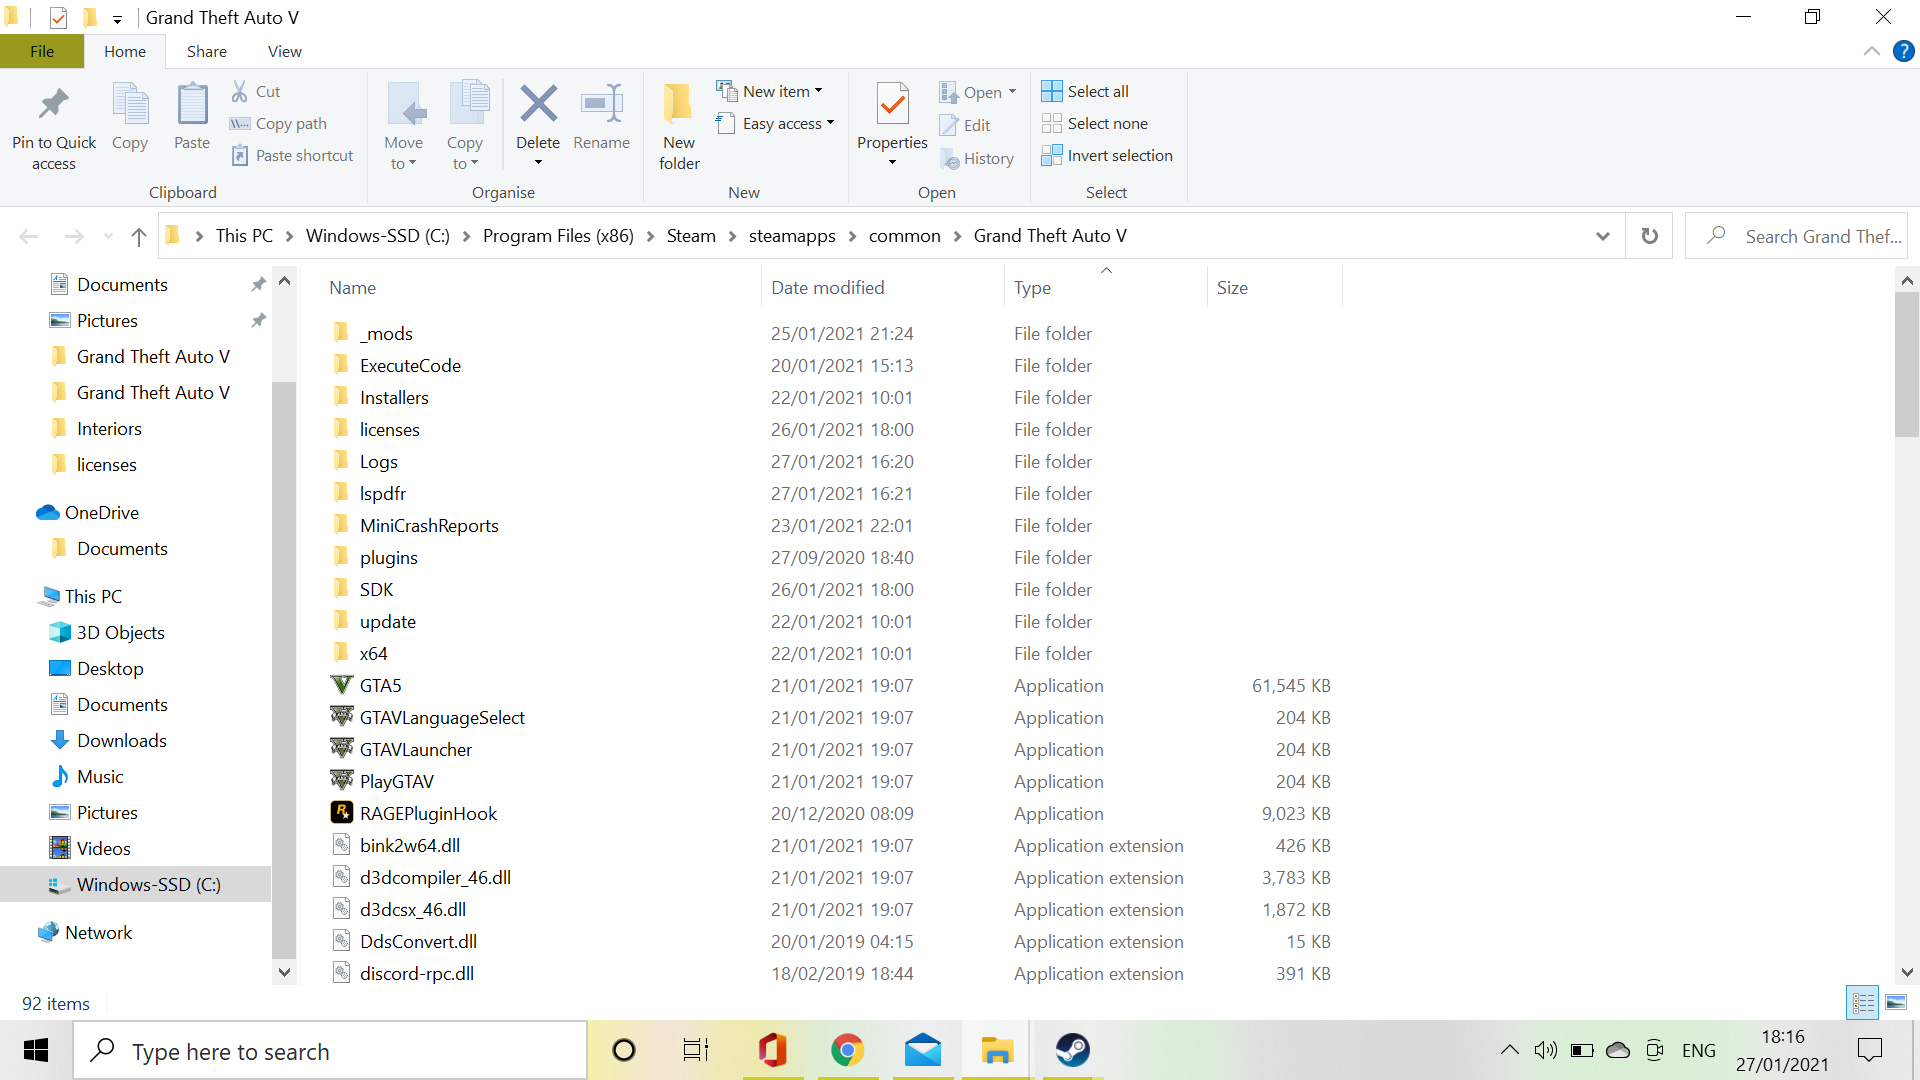1920x1080 pixels.
Task: Click the Delete icon in ribbon
Action: pyautogui.click(x=538, y=105)
